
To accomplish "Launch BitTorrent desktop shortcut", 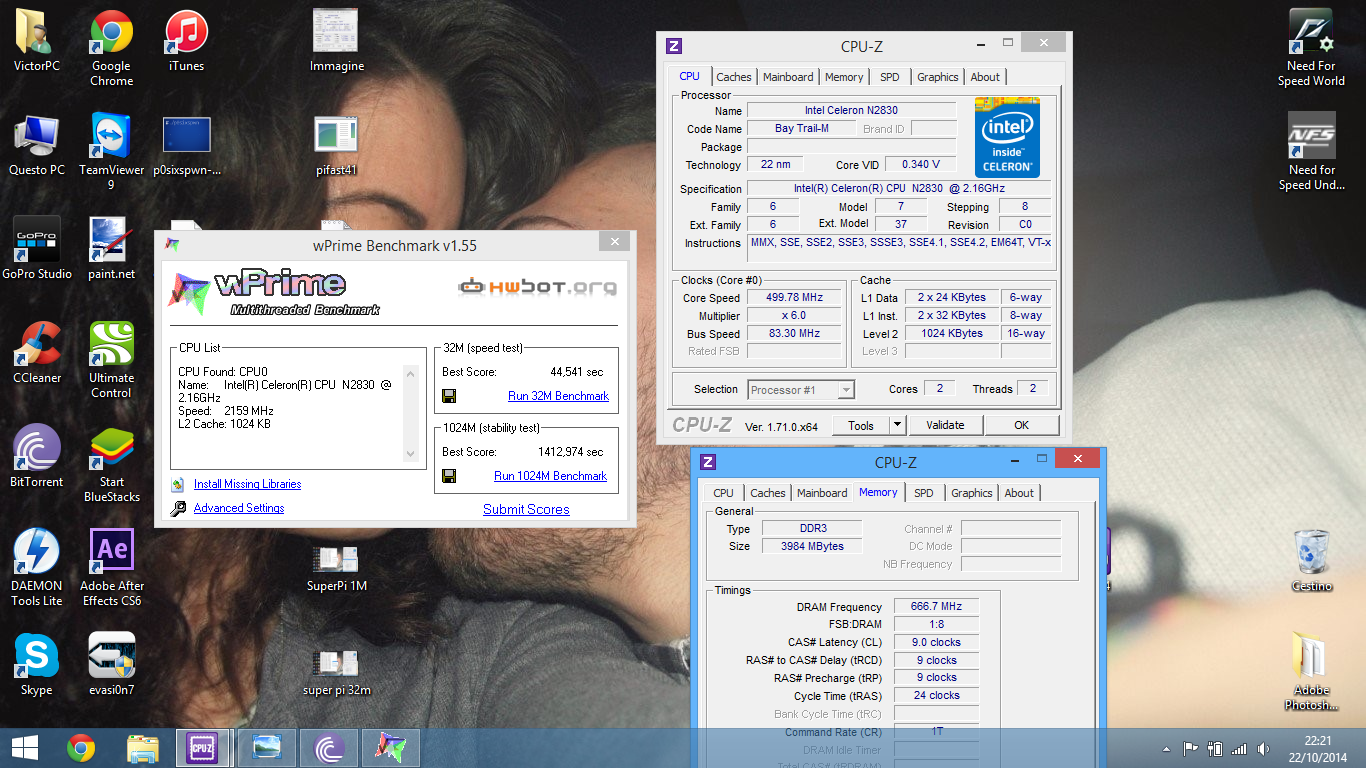I will point(37,456).
